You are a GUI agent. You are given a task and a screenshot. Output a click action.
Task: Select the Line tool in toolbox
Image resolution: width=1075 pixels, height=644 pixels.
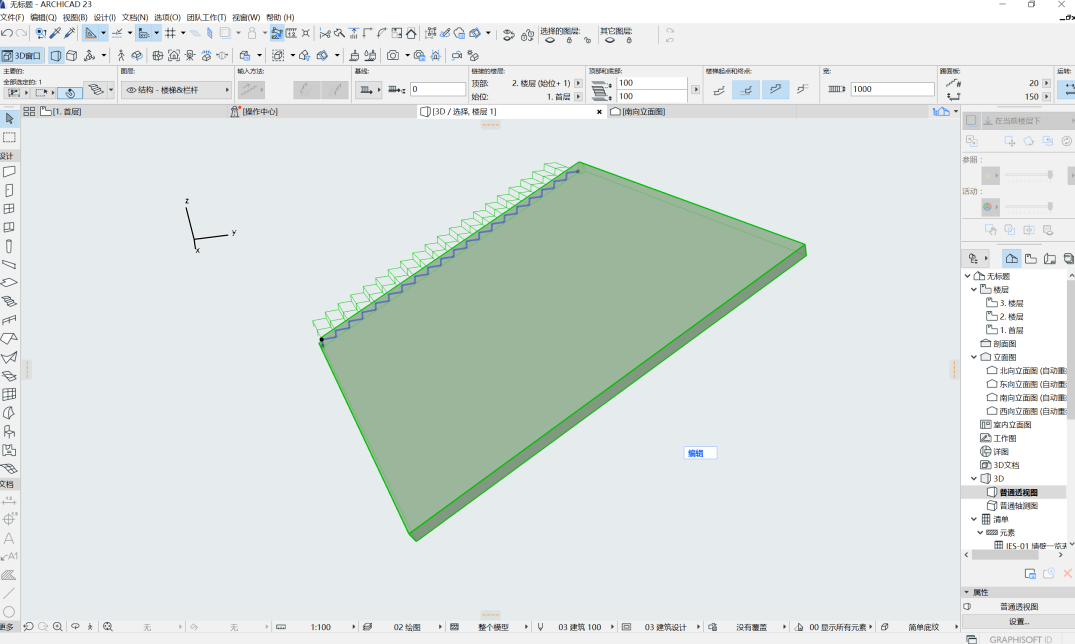click(9, 593)
